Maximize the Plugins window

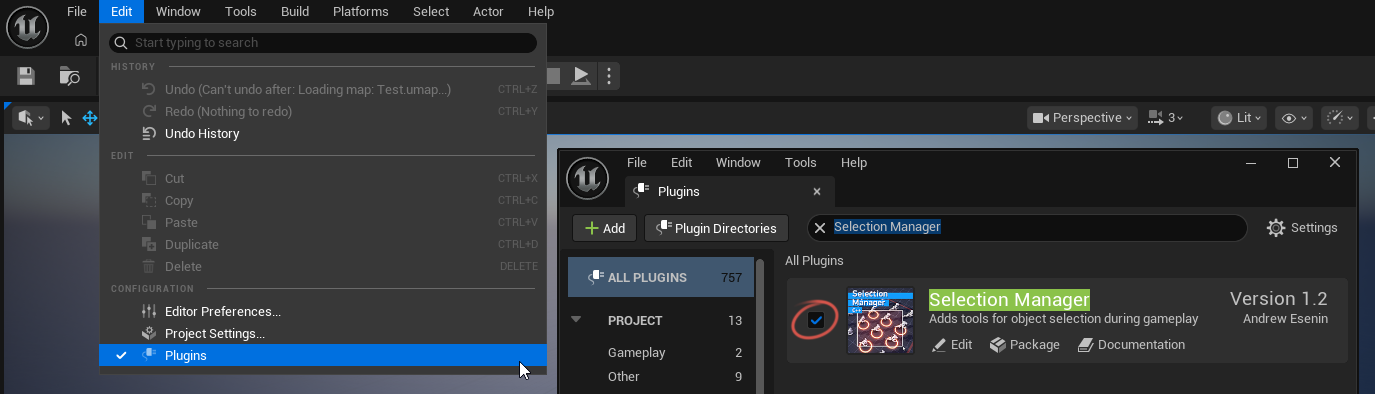[x=1293, y=163]
